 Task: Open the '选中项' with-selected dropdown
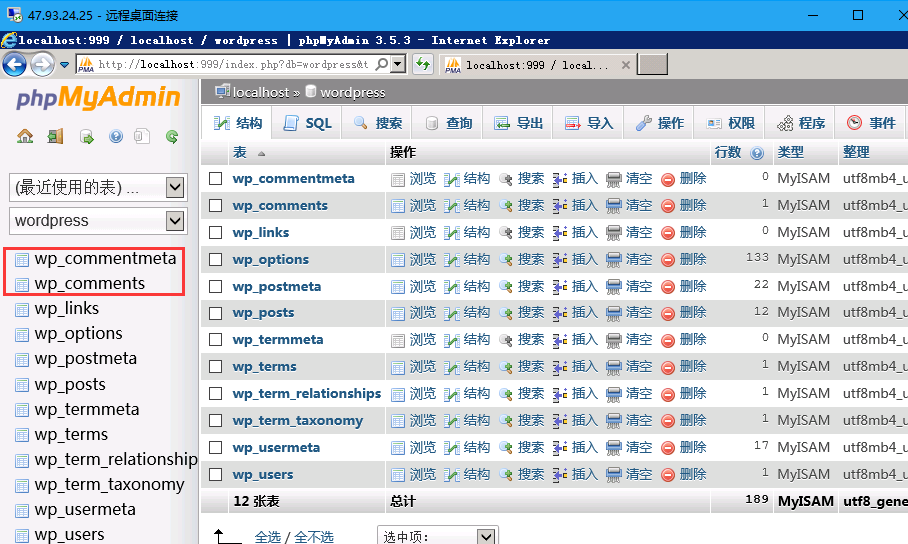point(438,536)
